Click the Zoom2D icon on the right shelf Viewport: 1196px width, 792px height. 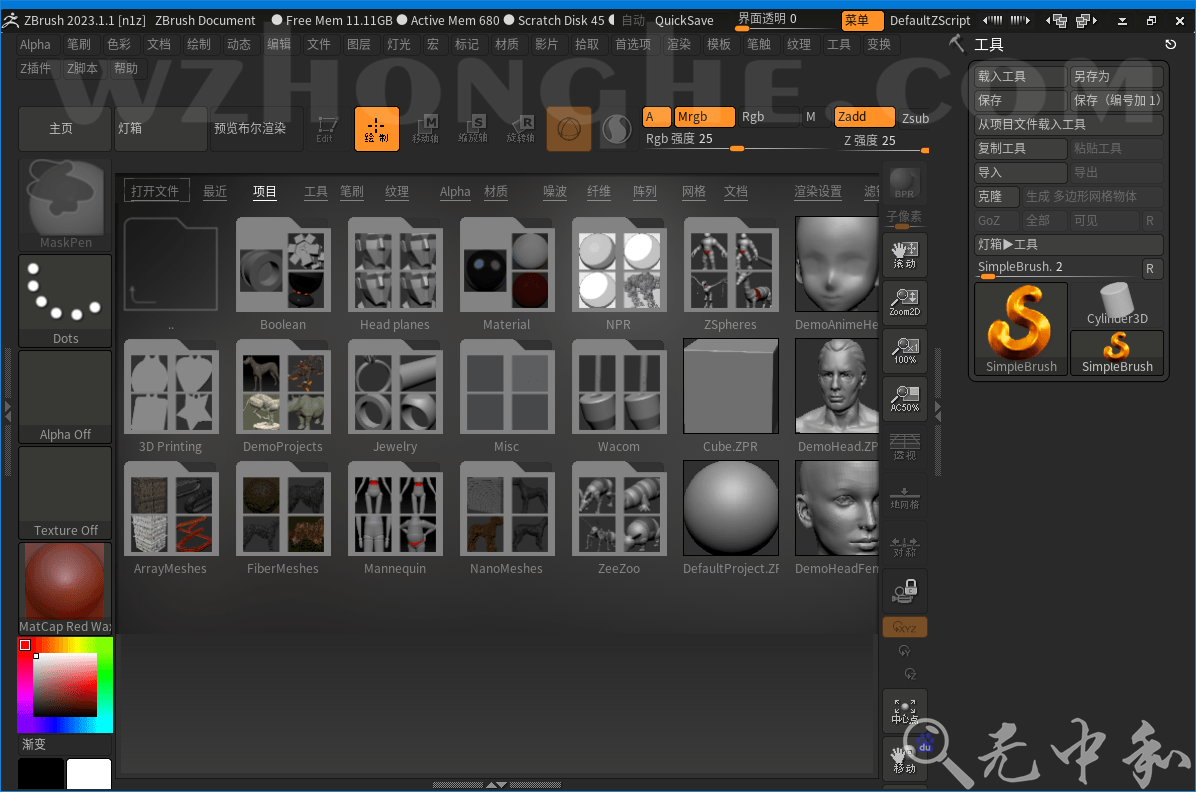904,302
